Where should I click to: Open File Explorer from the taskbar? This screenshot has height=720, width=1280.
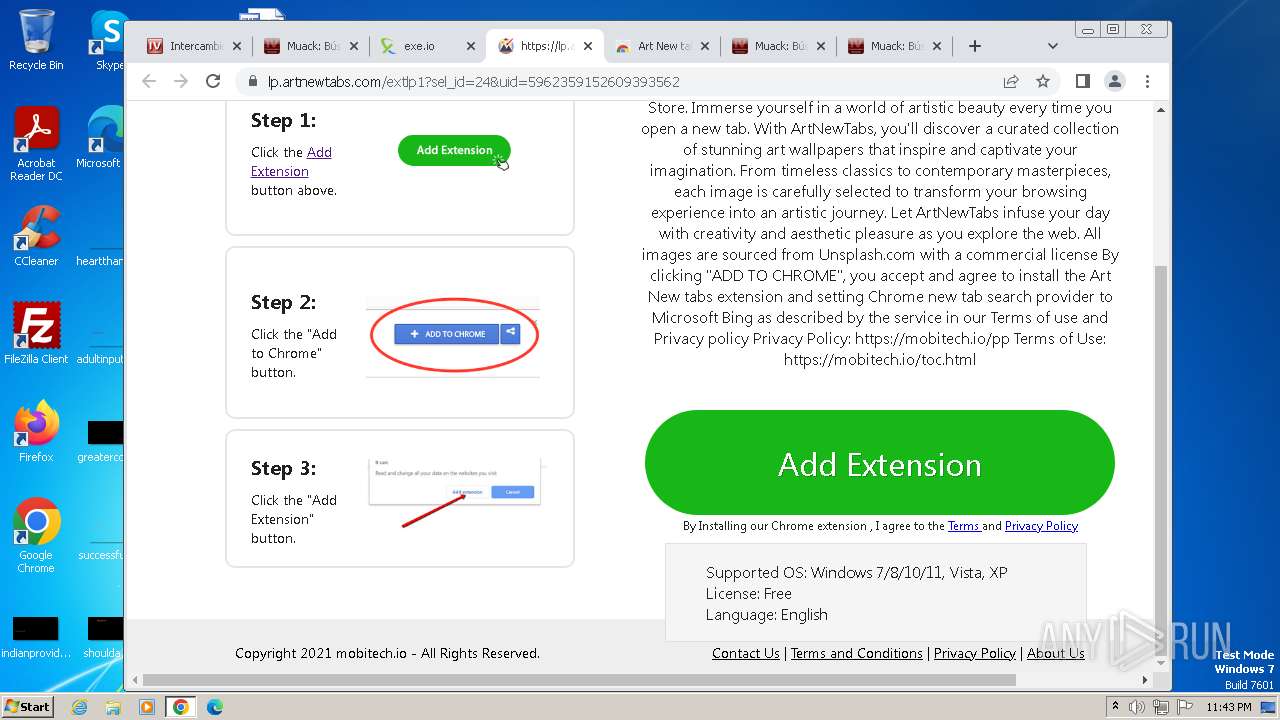[x=113, y=707]
